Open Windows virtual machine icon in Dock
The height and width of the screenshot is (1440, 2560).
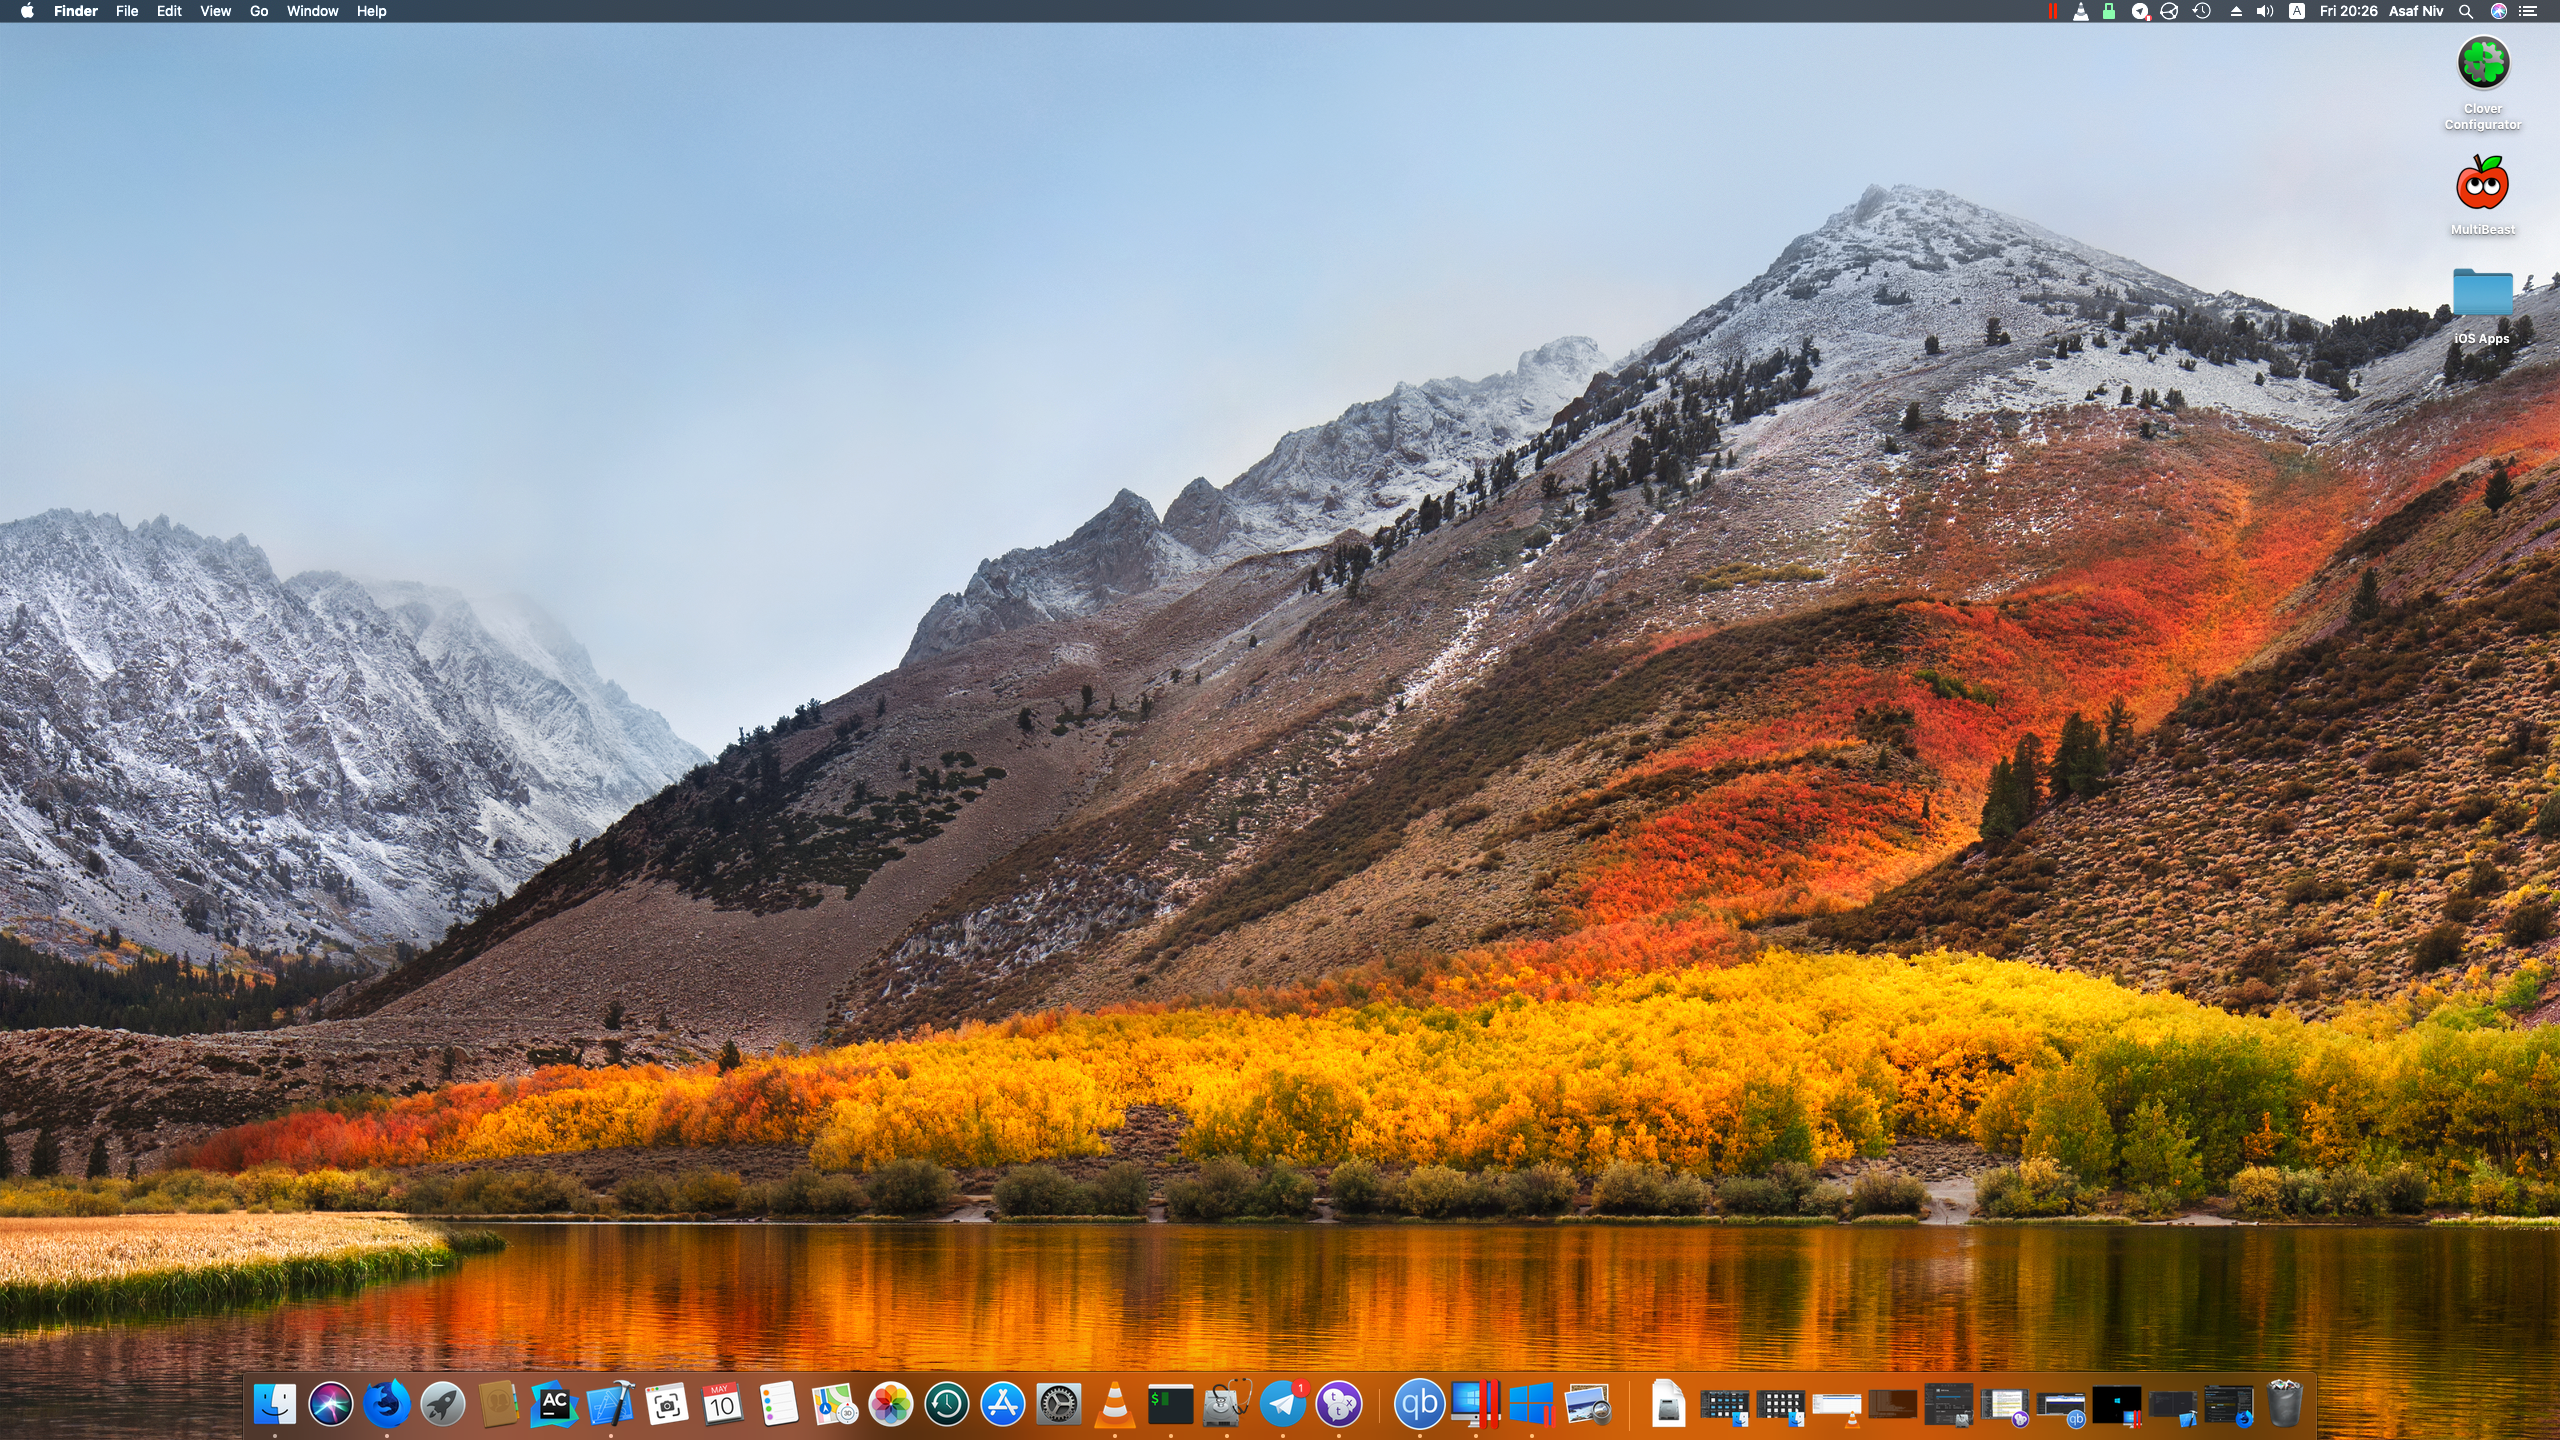[x=1531, y=1404]
